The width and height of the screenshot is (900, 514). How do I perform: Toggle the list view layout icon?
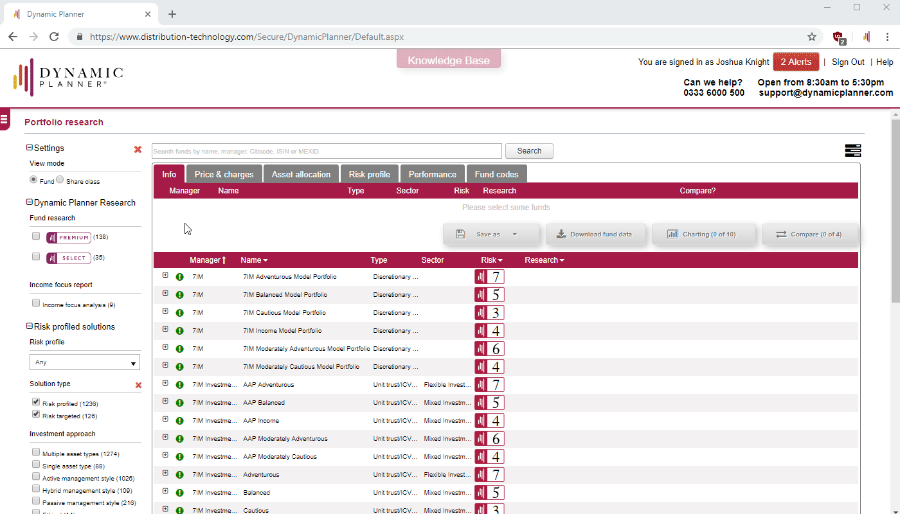point(853,150)
